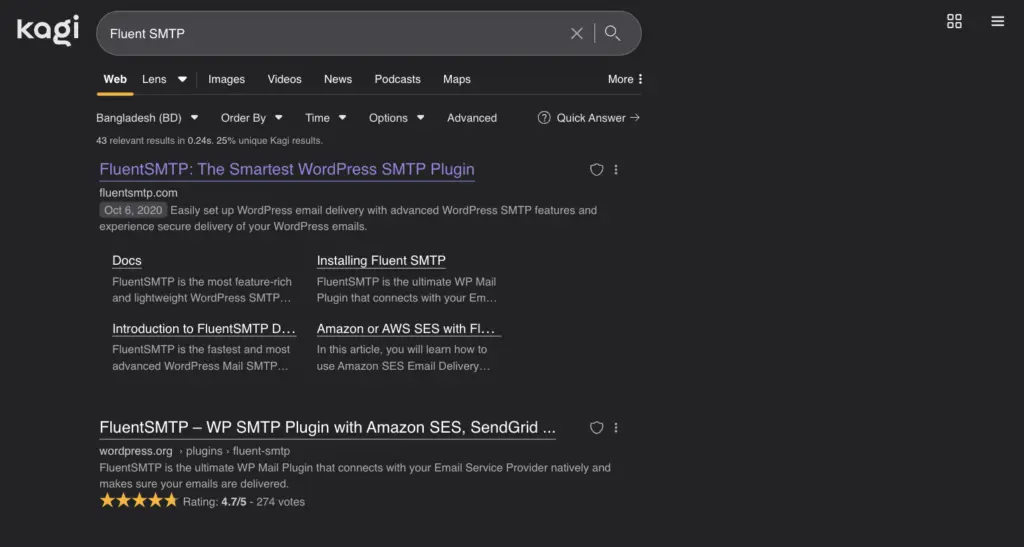The height and width of the screenshot is (547, 1024).
Task: Click the Quick Answer button
Action: coord(588,117)
